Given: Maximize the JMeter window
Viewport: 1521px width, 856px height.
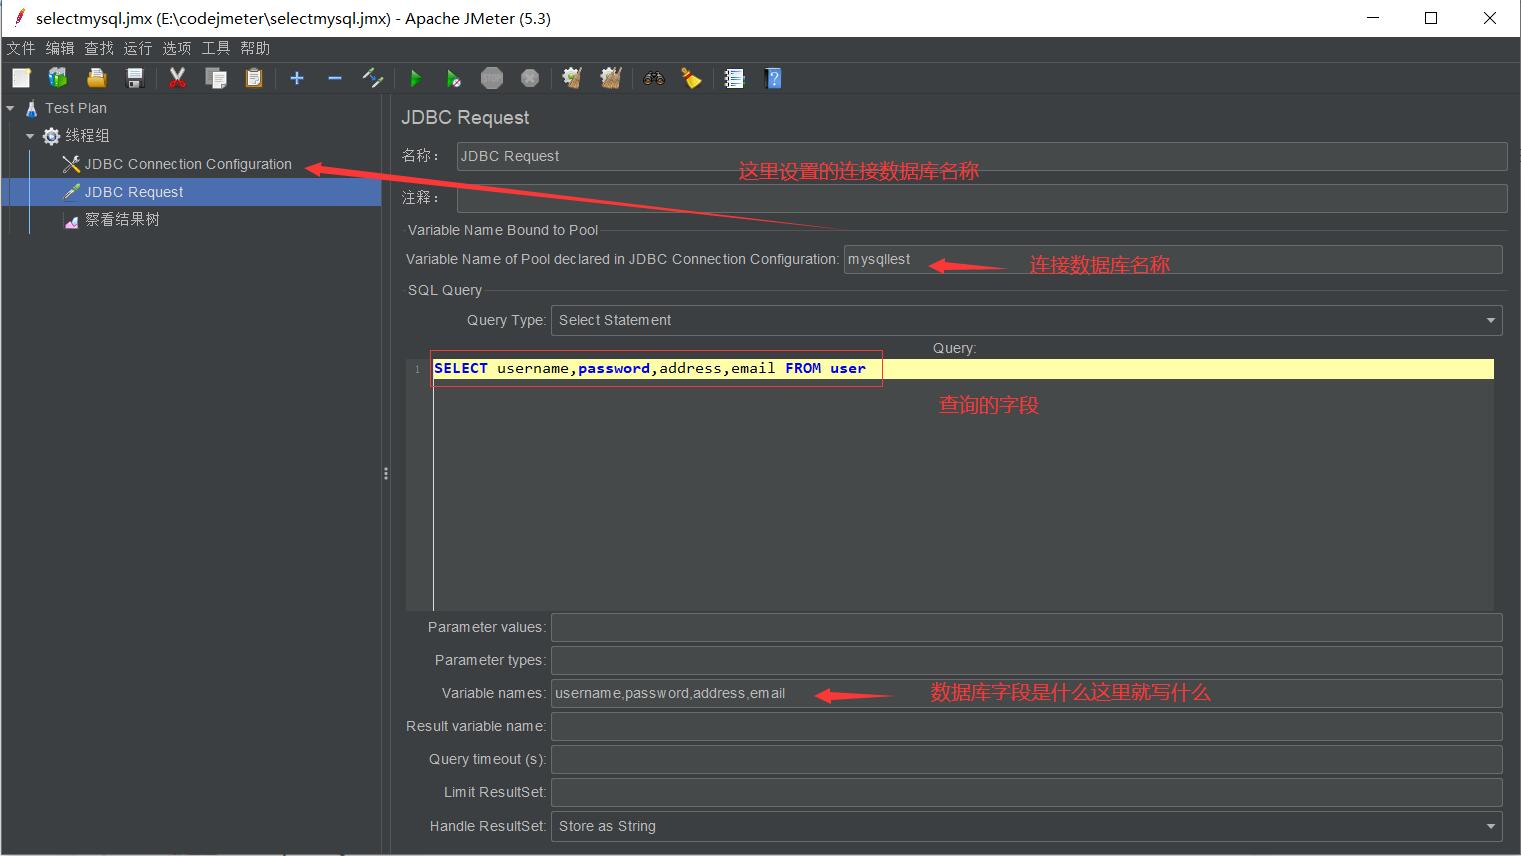Looking at the screenshot, I should 1431,18.
